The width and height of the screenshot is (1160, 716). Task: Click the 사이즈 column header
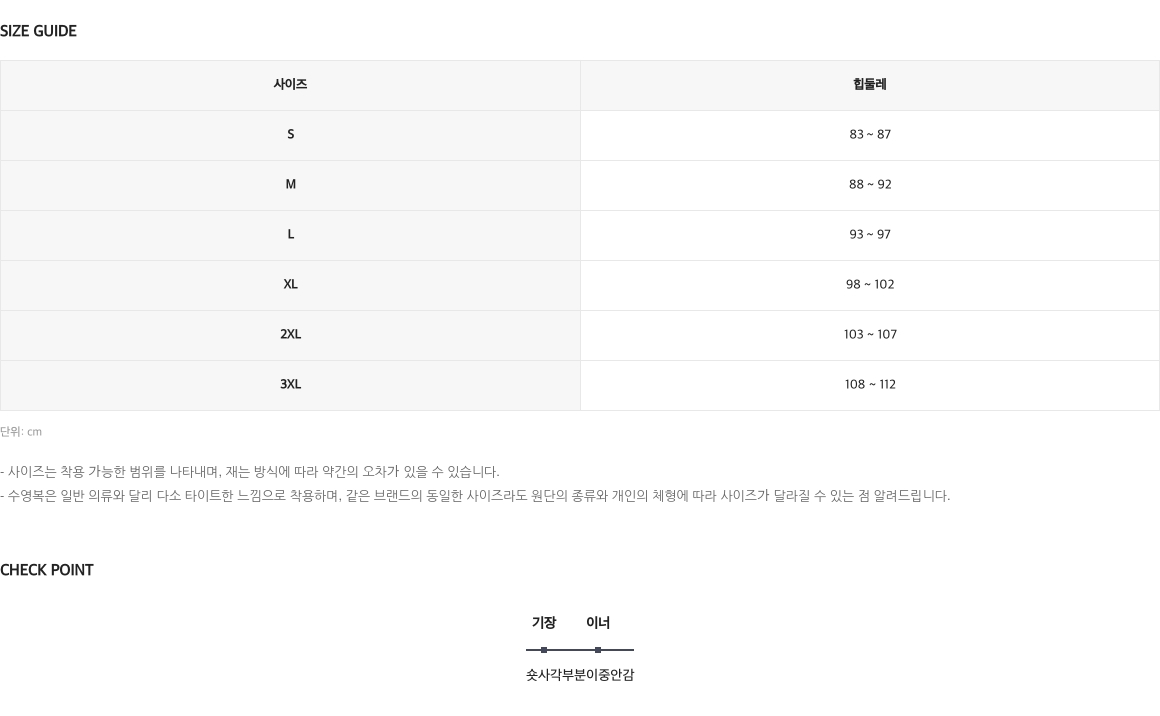[x=290, y=85]
